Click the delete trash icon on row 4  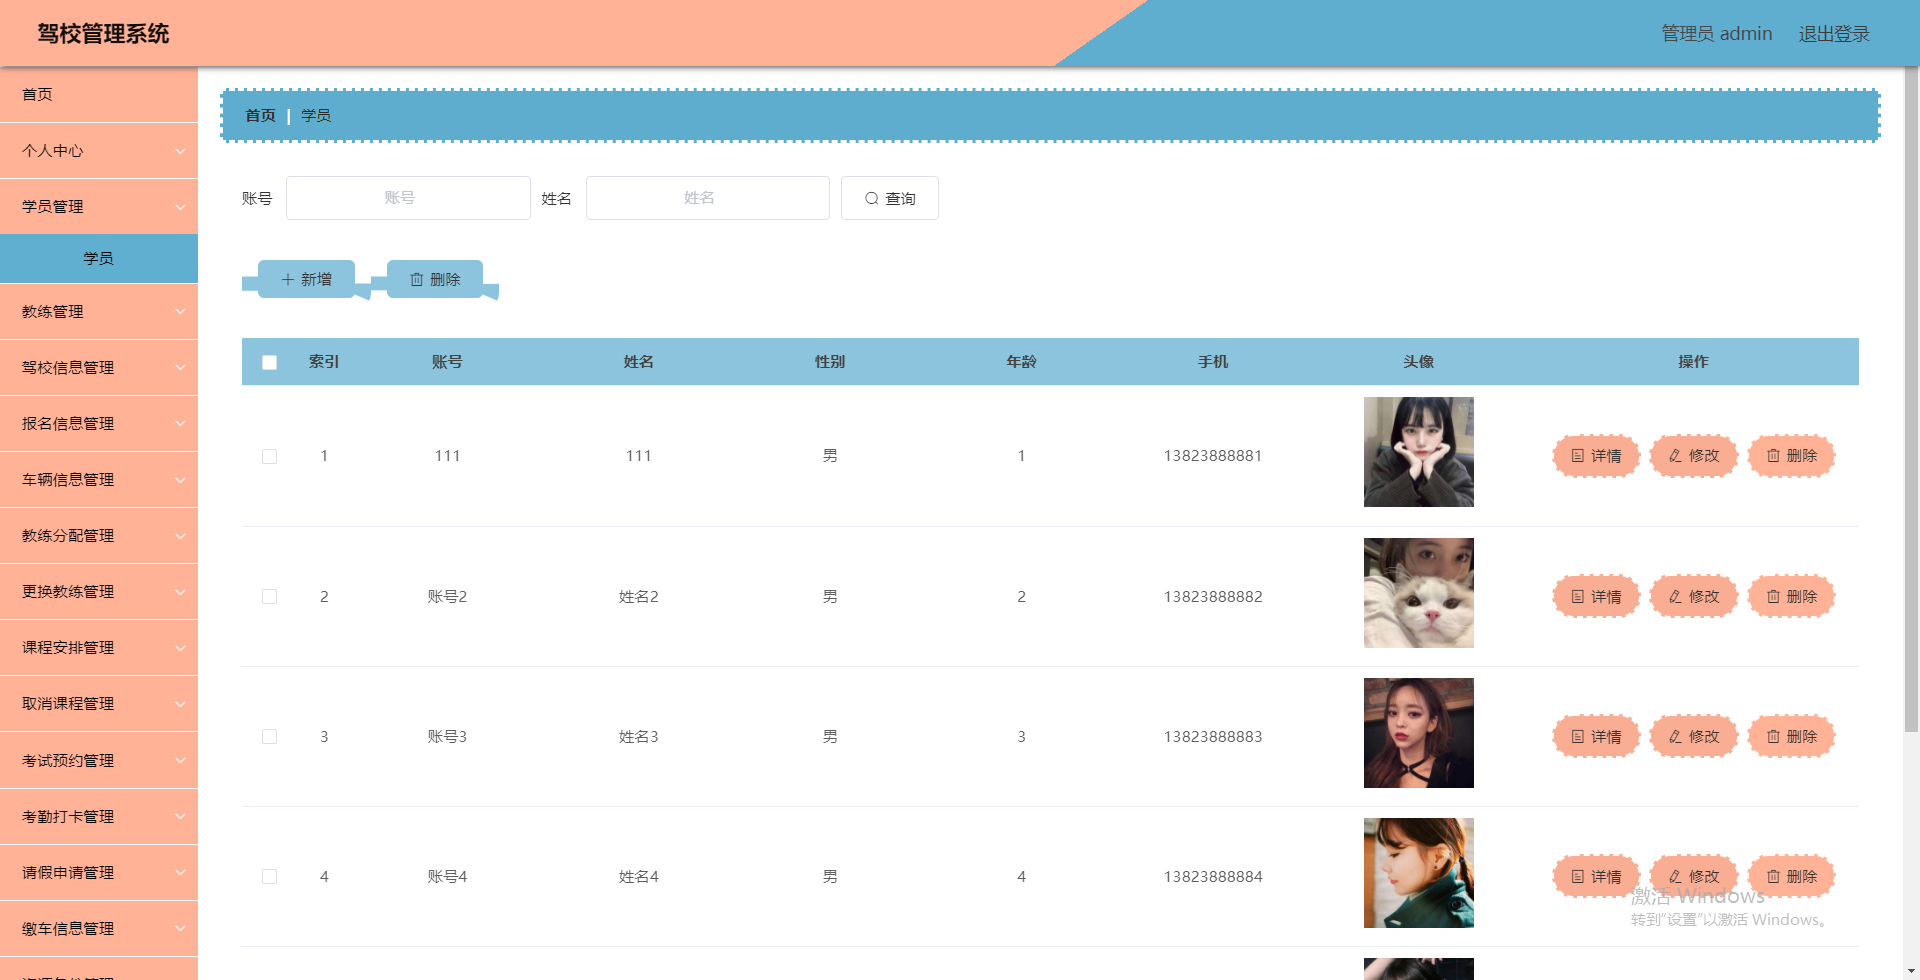1775,876
